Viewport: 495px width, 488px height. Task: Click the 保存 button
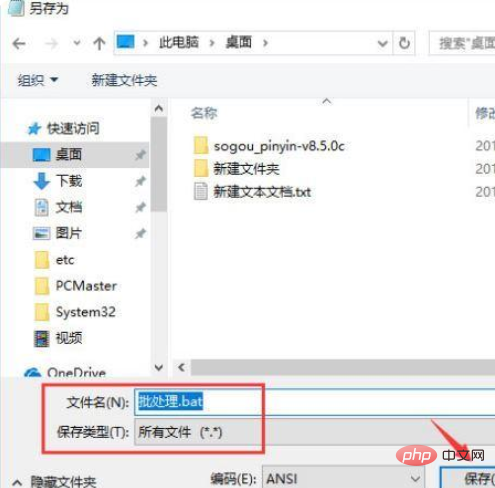(x=468, y=477)
